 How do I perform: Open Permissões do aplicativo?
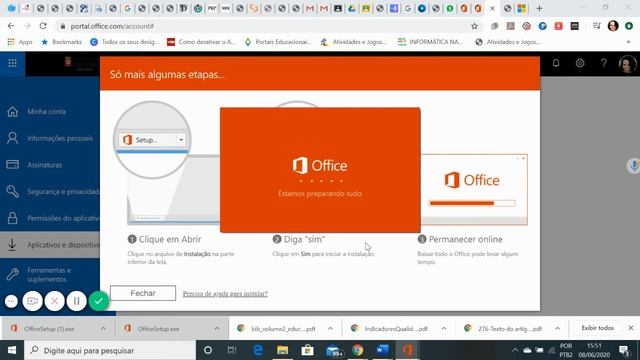pos(50,218)
